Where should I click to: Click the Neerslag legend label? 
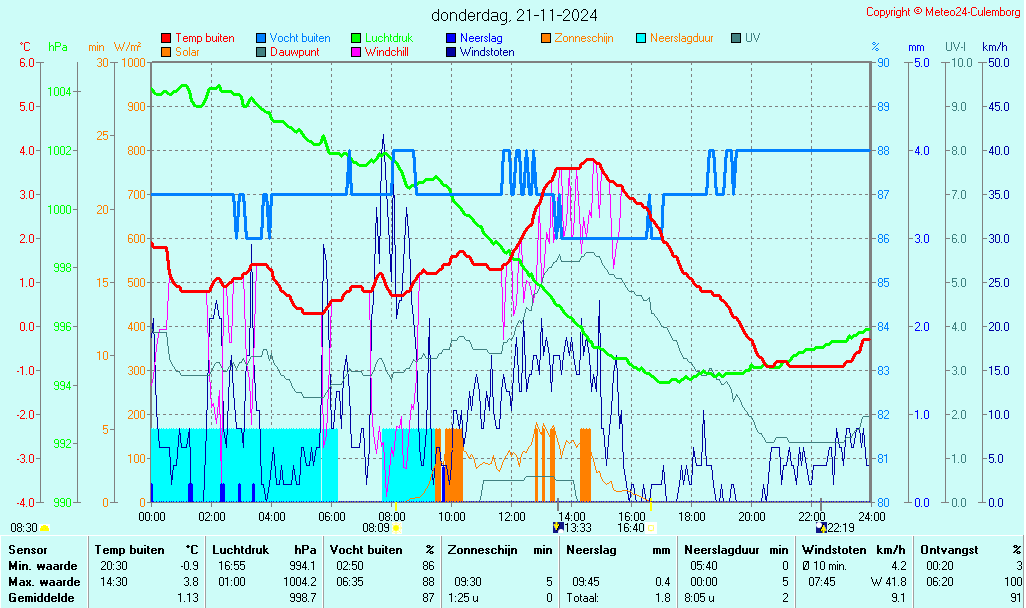pos(481,38)
